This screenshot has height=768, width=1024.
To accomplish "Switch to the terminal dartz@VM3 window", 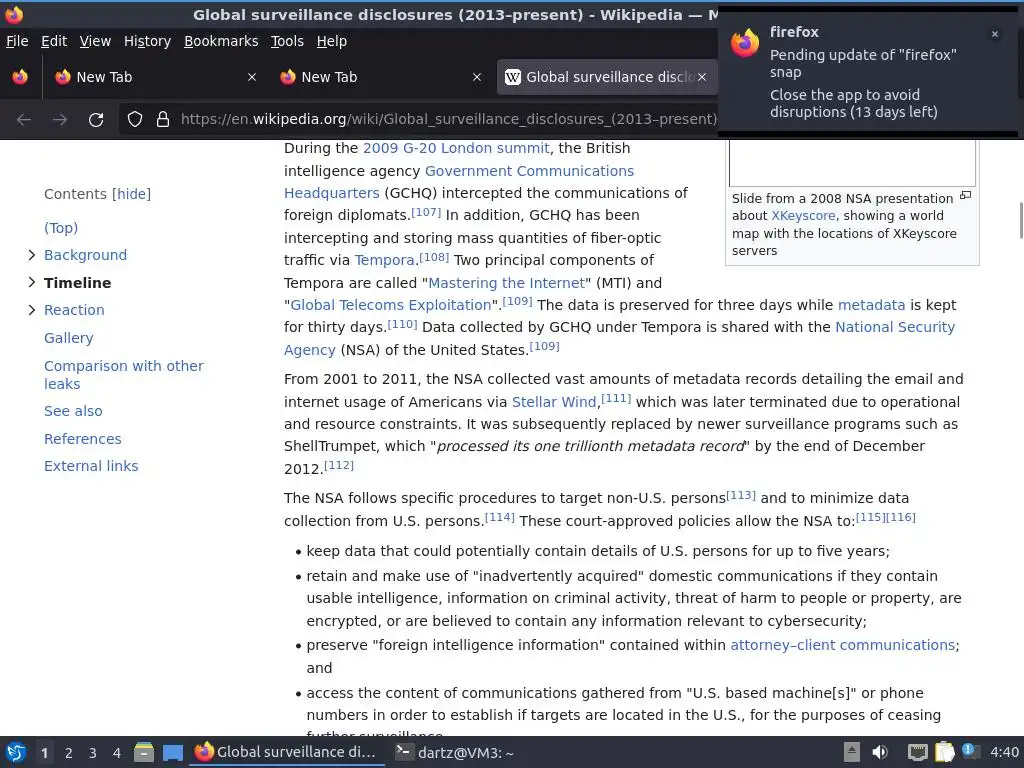I will [455, 753].
